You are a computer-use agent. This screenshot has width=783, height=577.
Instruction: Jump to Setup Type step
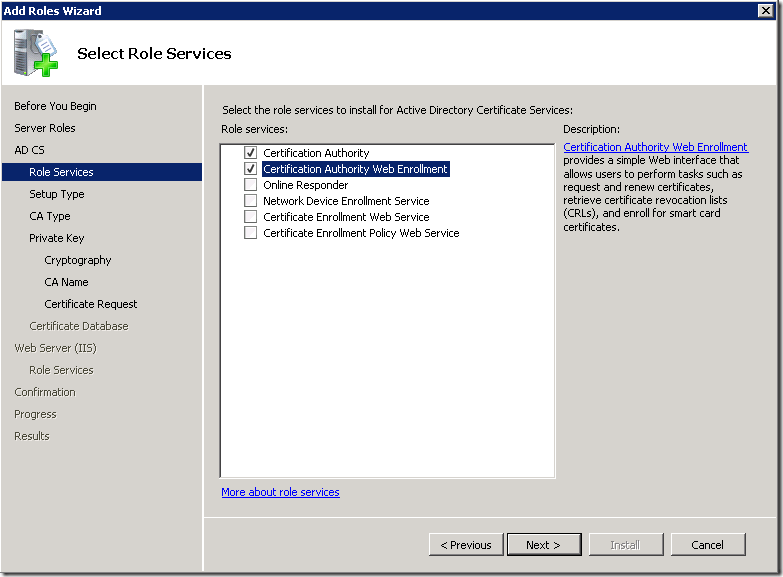pos(56,194)
